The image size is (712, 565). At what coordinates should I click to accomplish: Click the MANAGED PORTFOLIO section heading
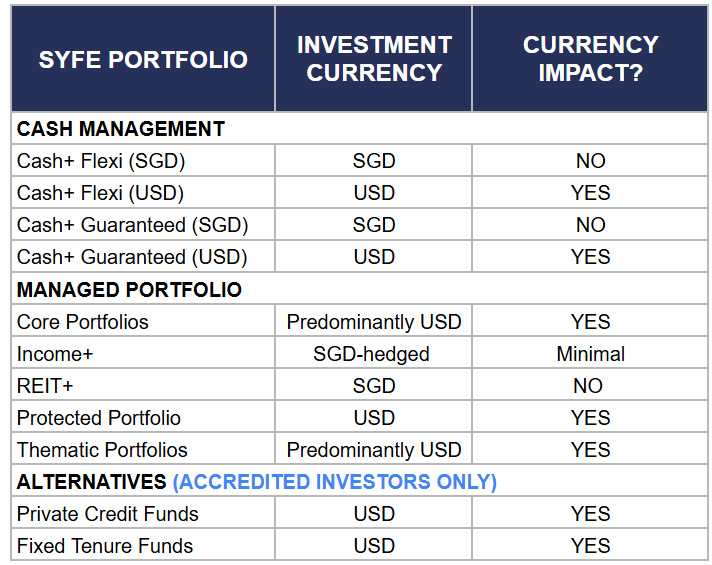[129, 290]
